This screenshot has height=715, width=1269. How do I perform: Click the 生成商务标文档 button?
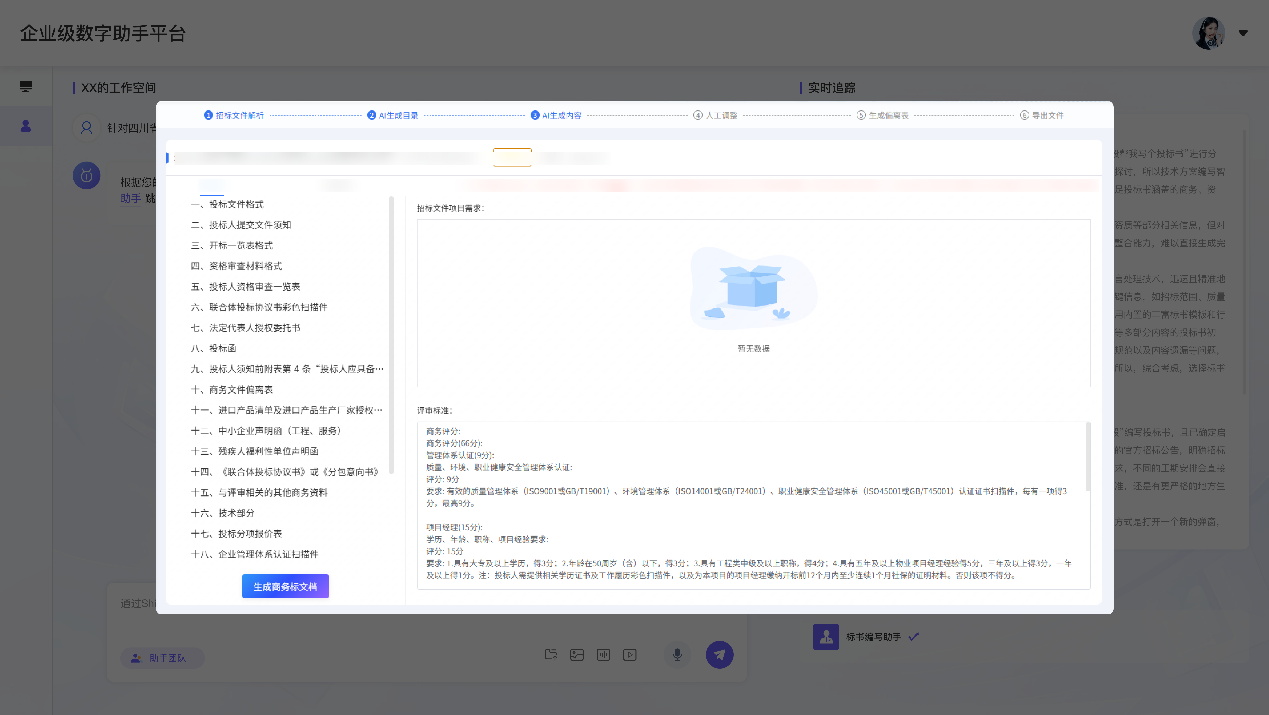click(x=285, y=586)
